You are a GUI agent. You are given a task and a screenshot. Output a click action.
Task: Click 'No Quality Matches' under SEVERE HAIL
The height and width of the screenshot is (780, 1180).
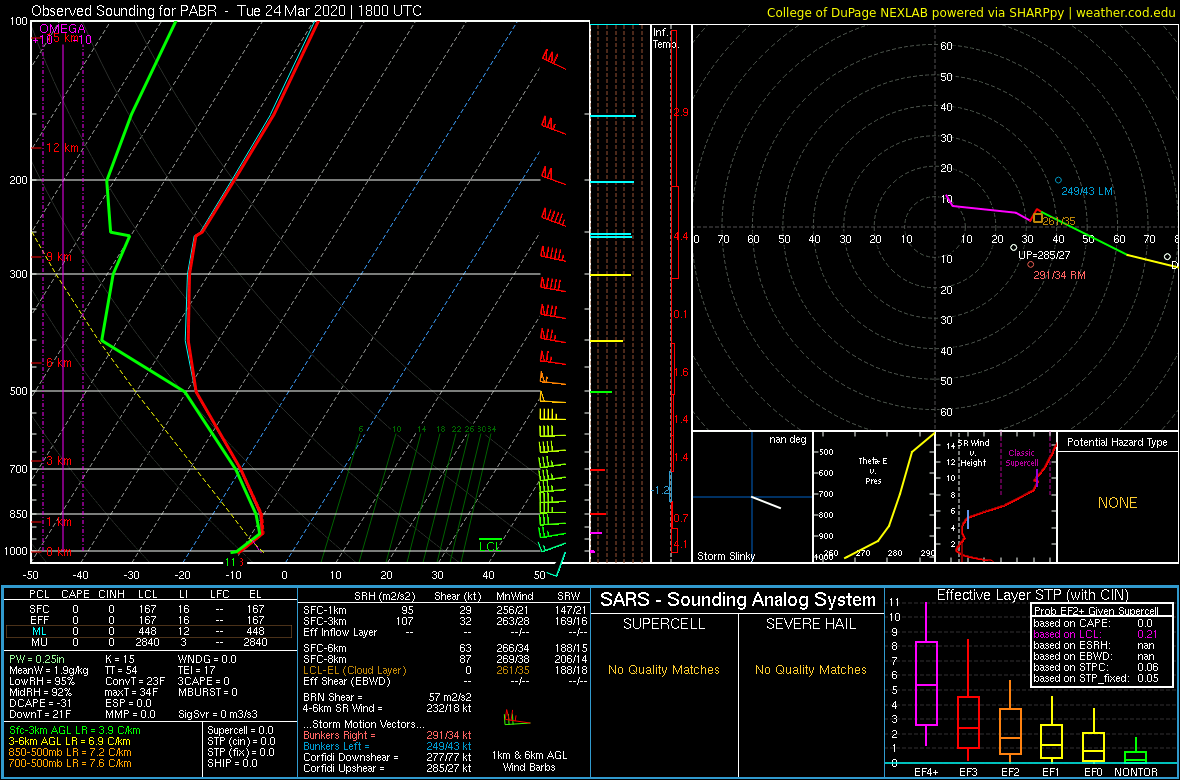pyautogui.click(x=810, y=669)
